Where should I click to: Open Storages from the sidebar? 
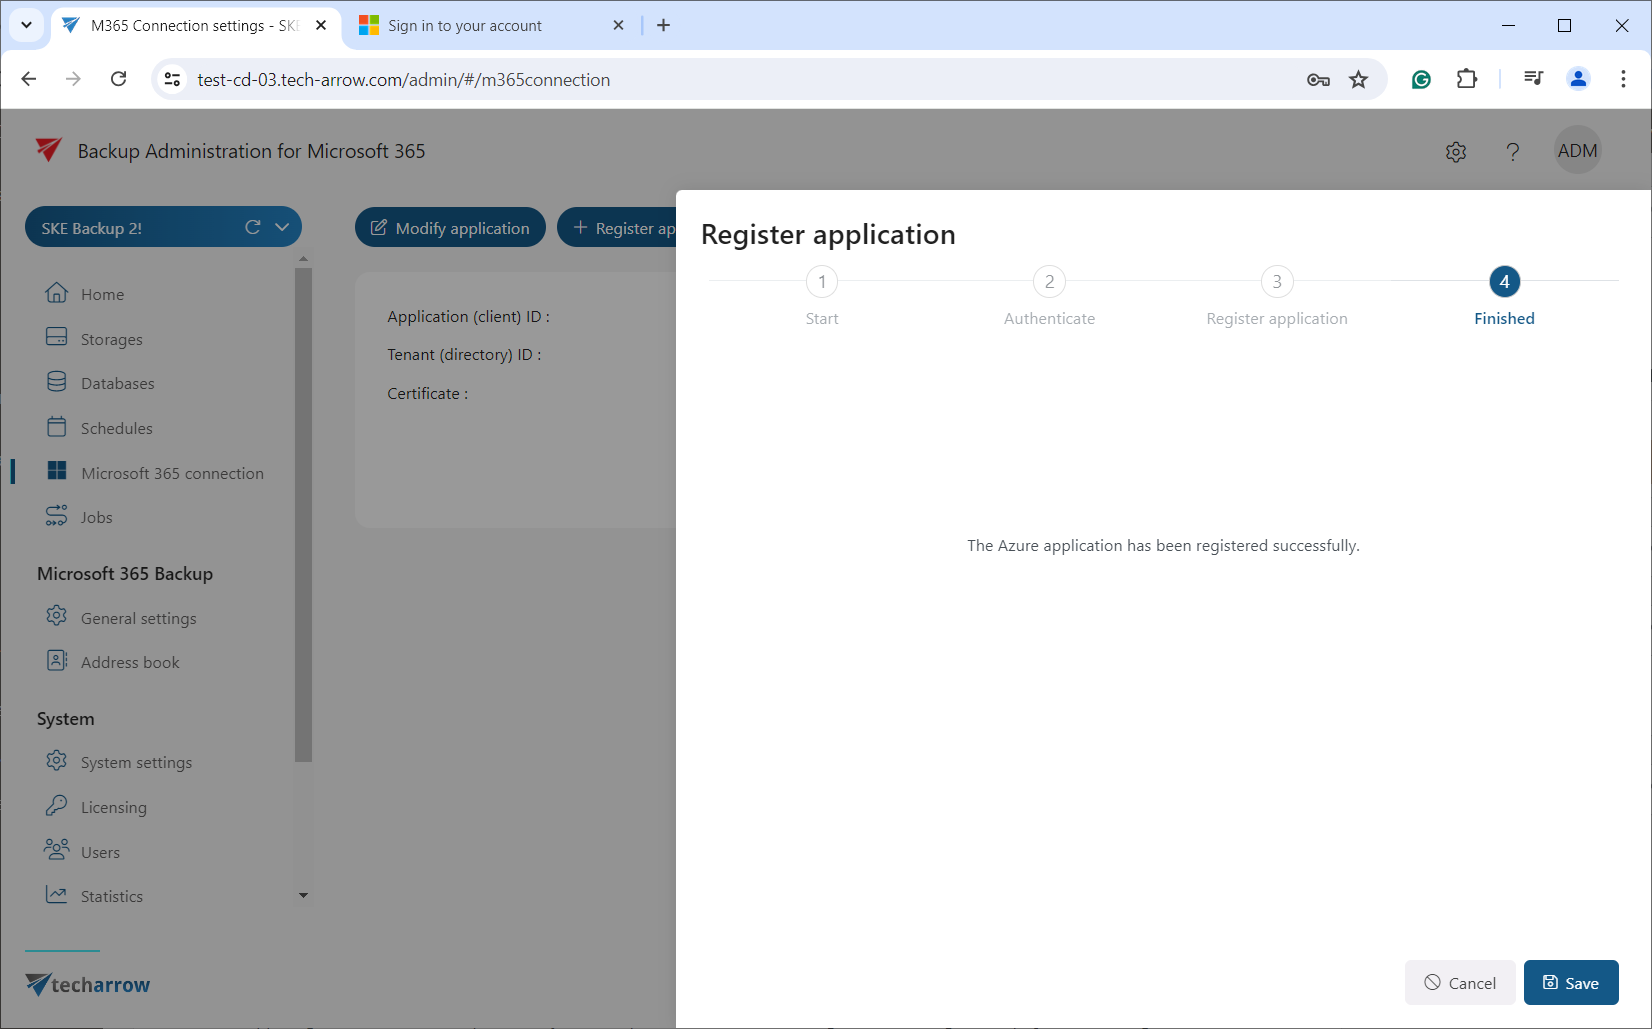pos(111,339)
